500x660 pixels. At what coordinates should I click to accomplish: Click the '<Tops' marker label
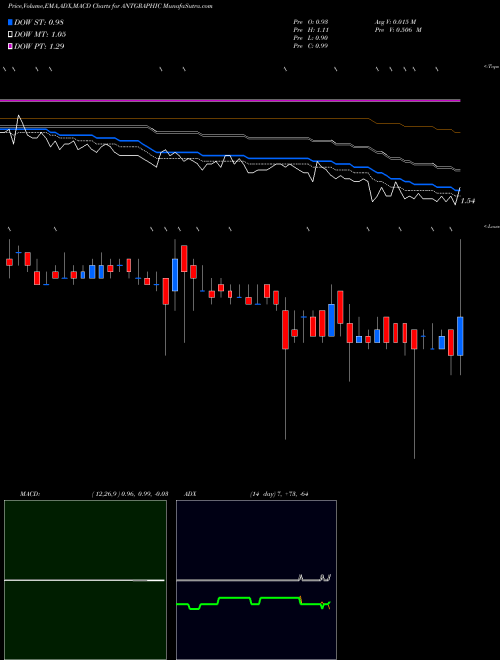(x=492, y=67)
